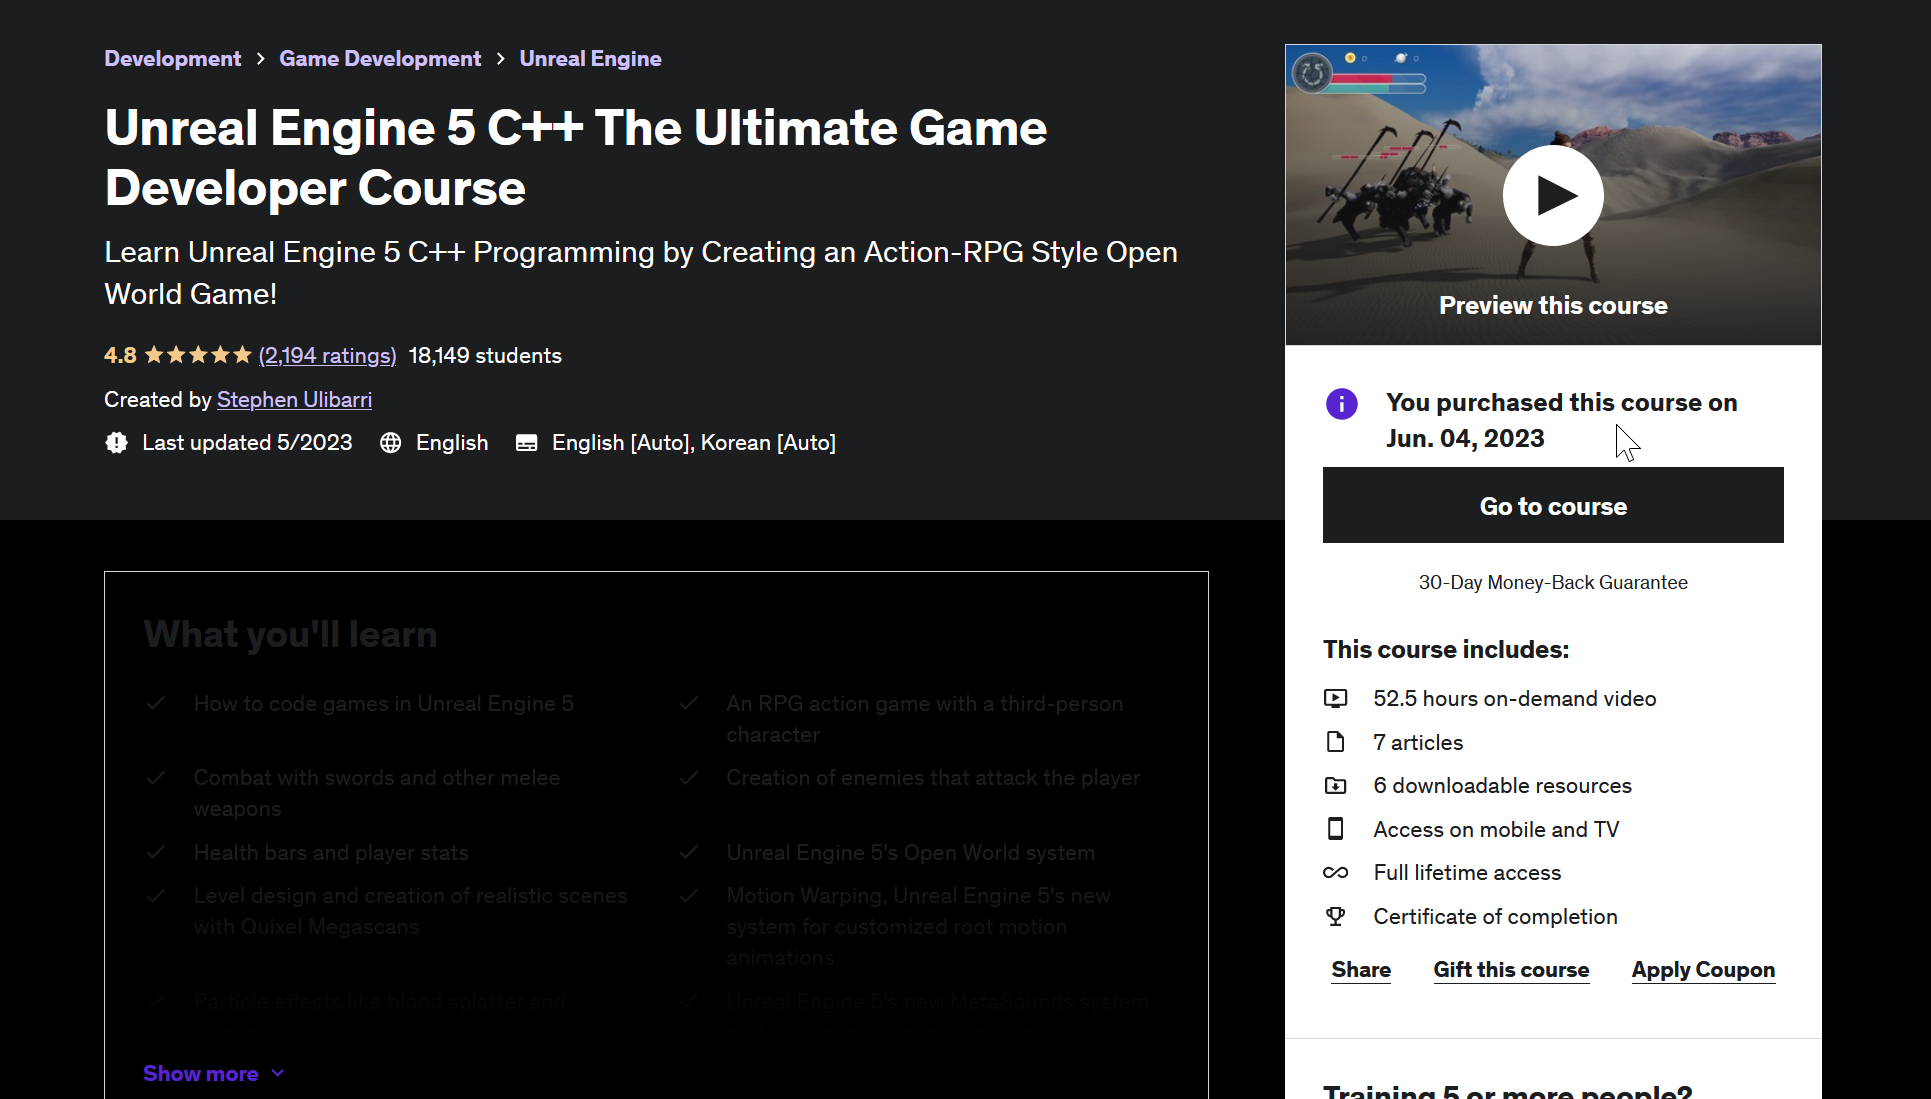Viewport: 1931px width, 1099px height.
Task: Click the Show more chevron arrow
Action: click(278, 1073)
